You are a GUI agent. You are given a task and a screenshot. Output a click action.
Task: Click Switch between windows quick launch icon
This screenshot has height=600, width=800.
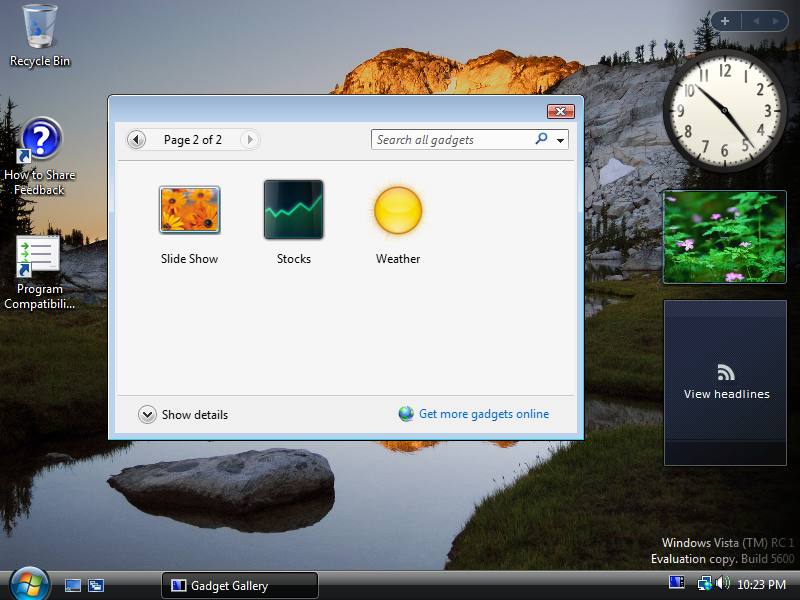95,585
